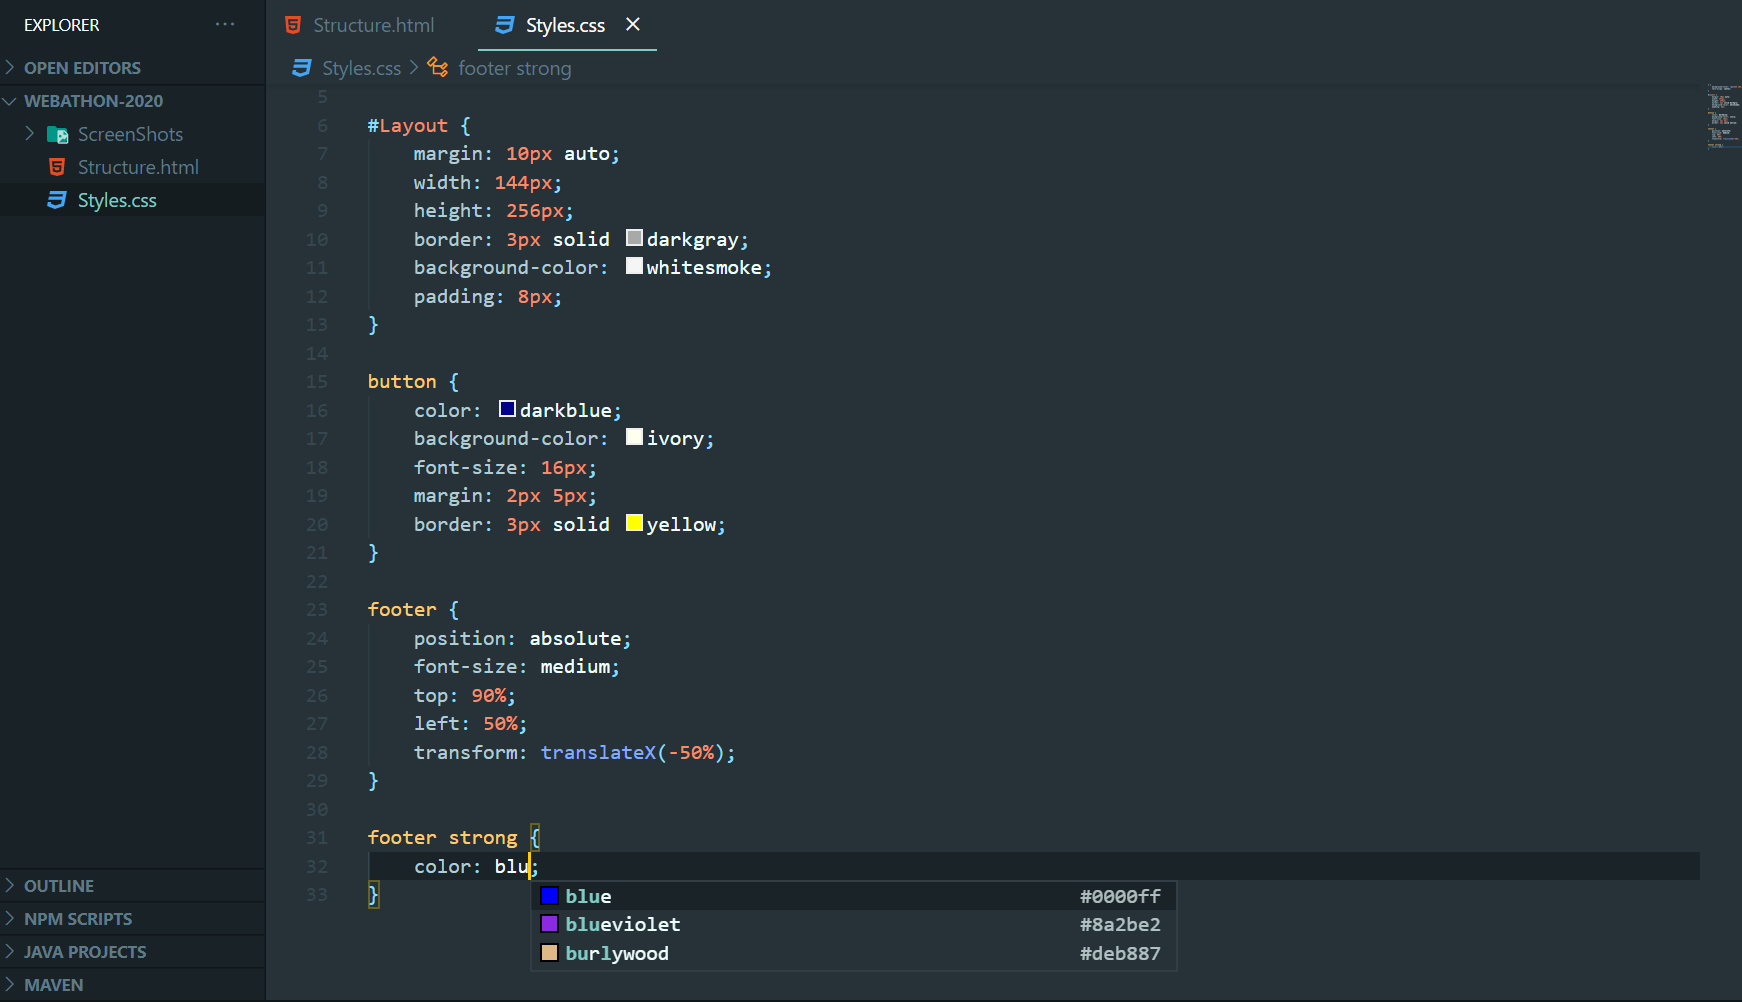Open the darkgray color picker swatch

[x=634, y=238]
